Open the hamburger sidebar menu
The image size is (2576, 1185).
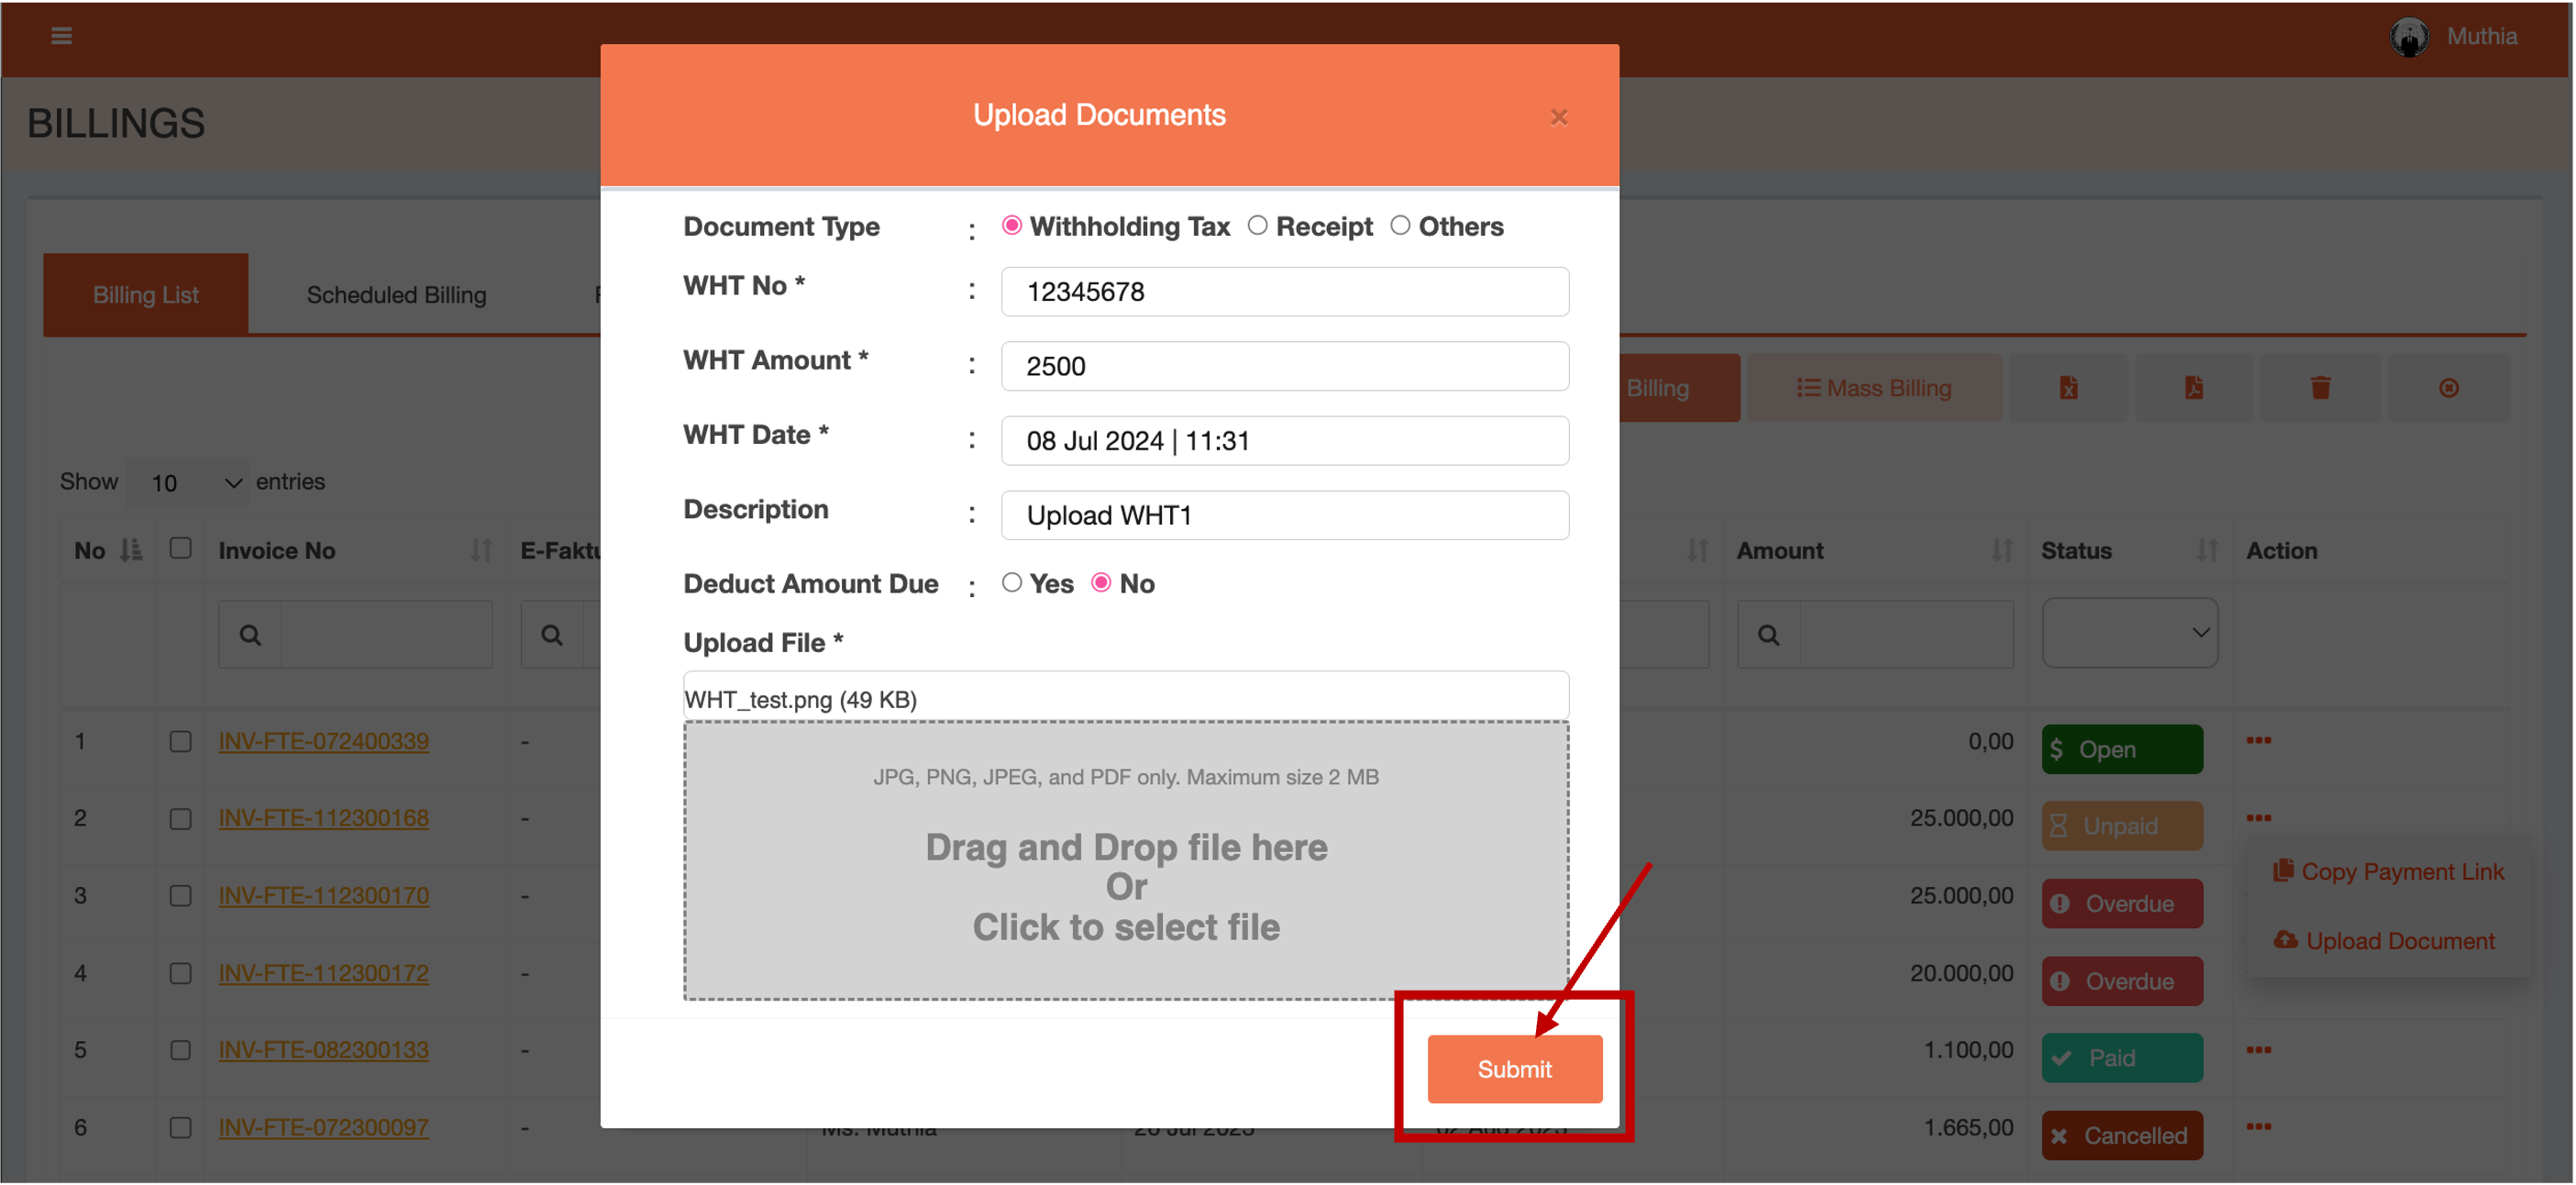point(61,36)
